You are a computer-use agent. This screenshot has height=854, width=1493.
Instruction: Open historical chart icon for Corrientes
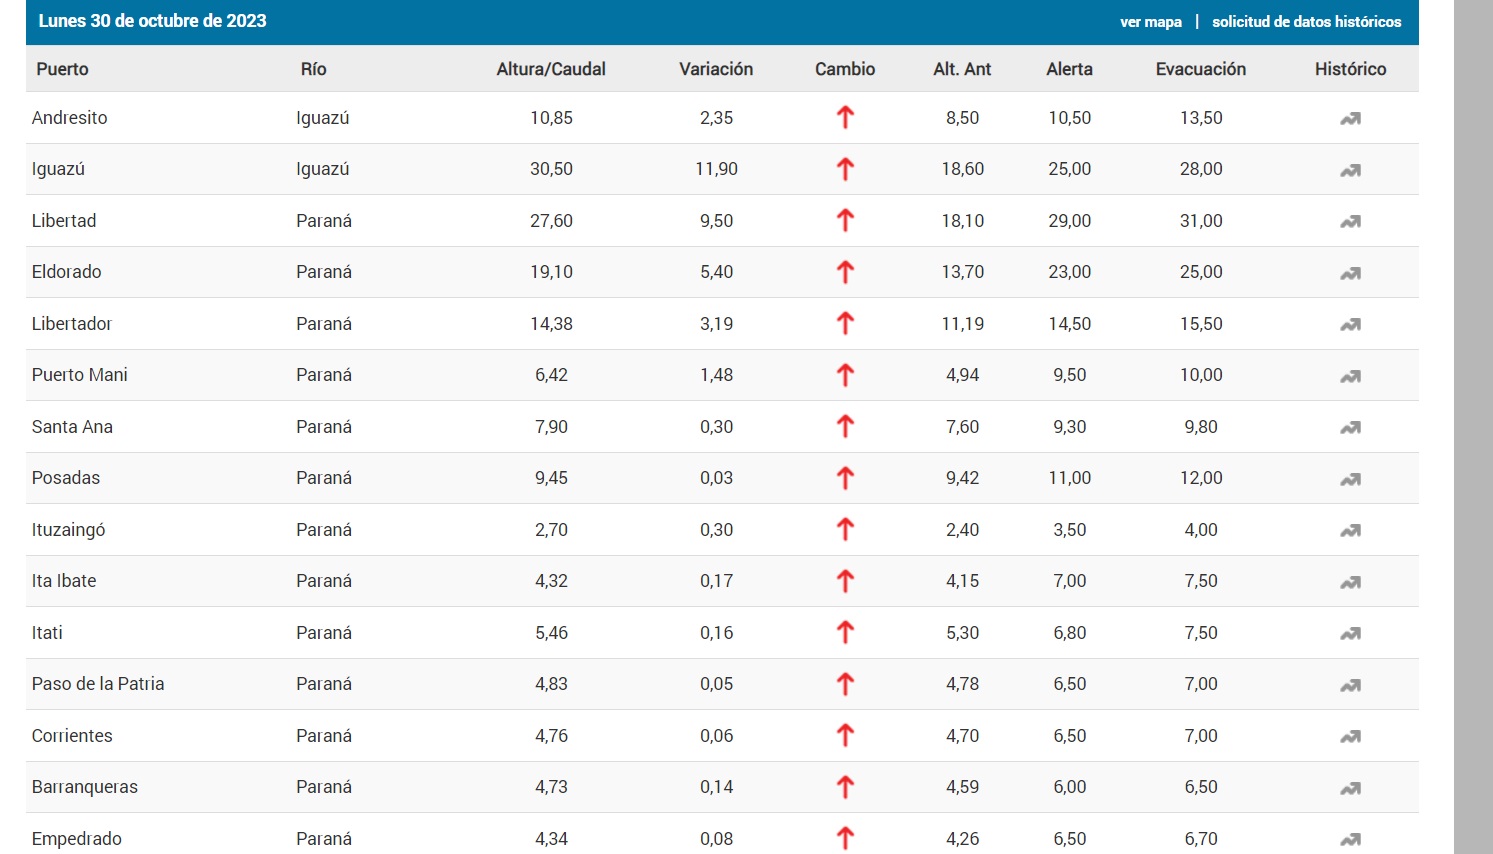pos(1350,736)
